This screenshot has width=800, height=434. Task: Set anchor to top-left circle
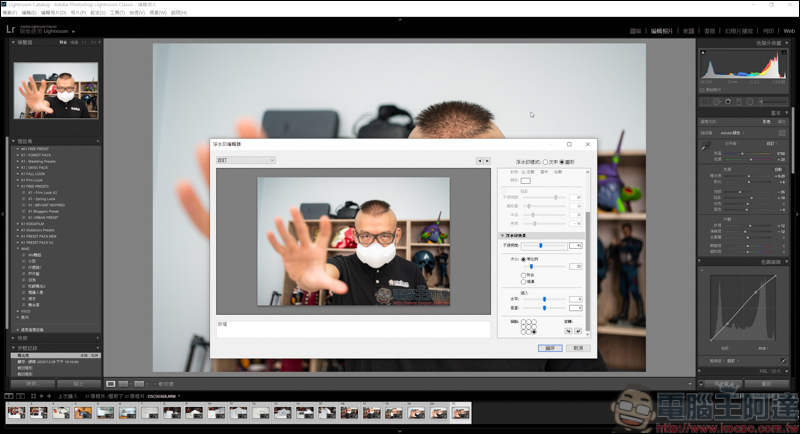[523, 322]
